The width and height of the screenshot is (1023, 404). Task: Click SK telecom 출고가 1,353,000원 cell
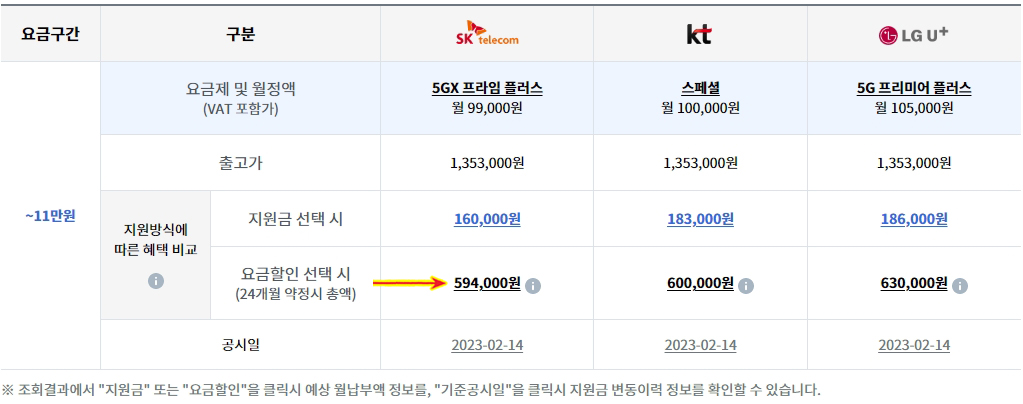(487, 163)
